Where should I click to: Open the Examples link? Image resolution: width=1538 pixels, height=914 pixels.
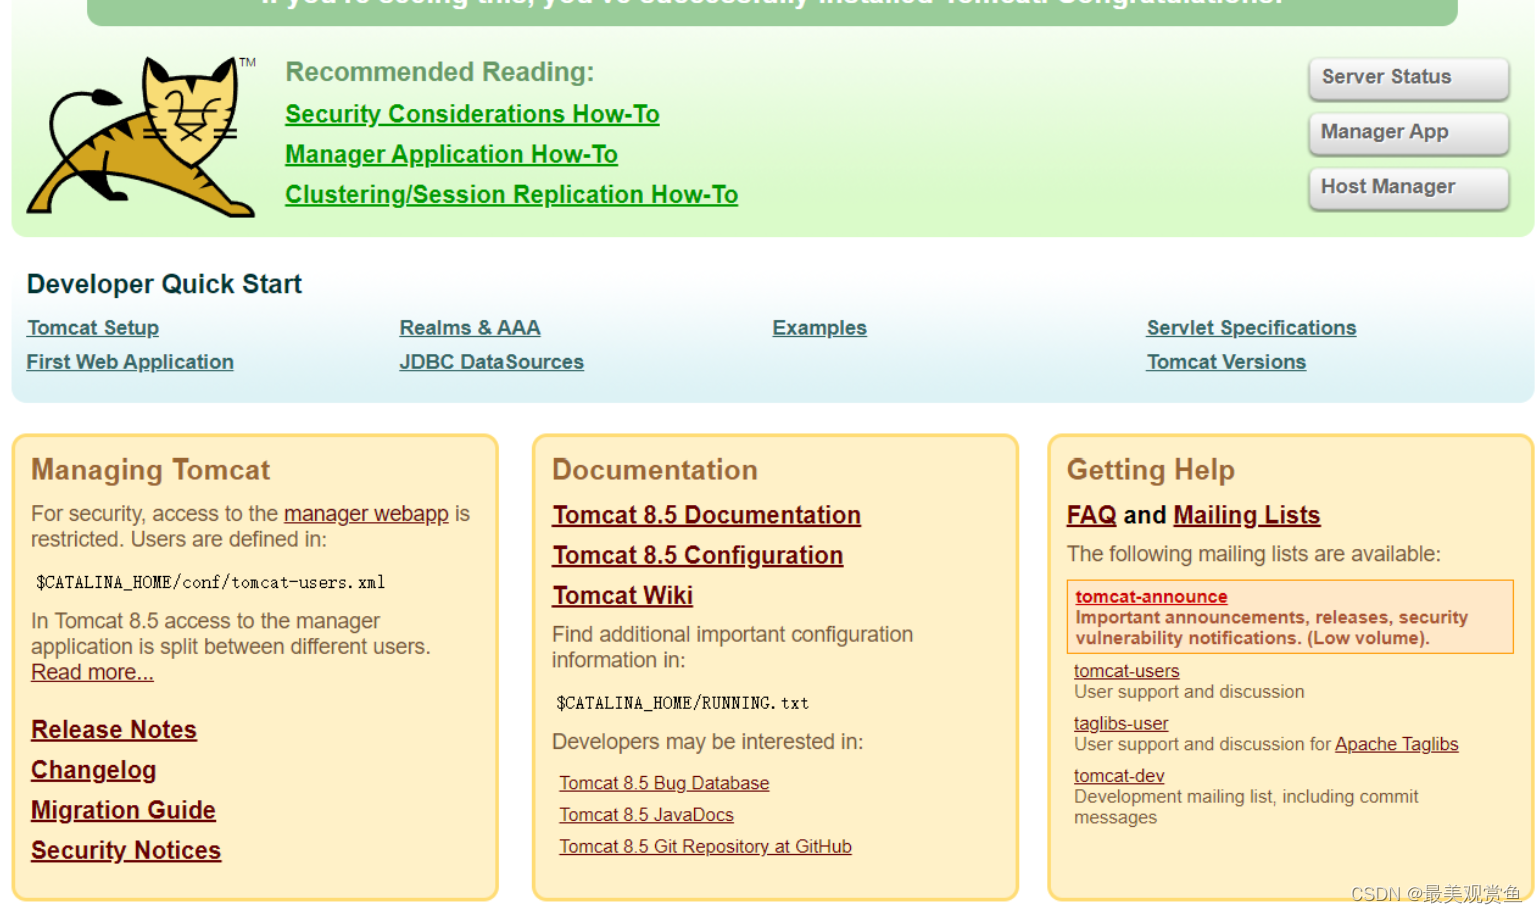click(x=819, y=328)
